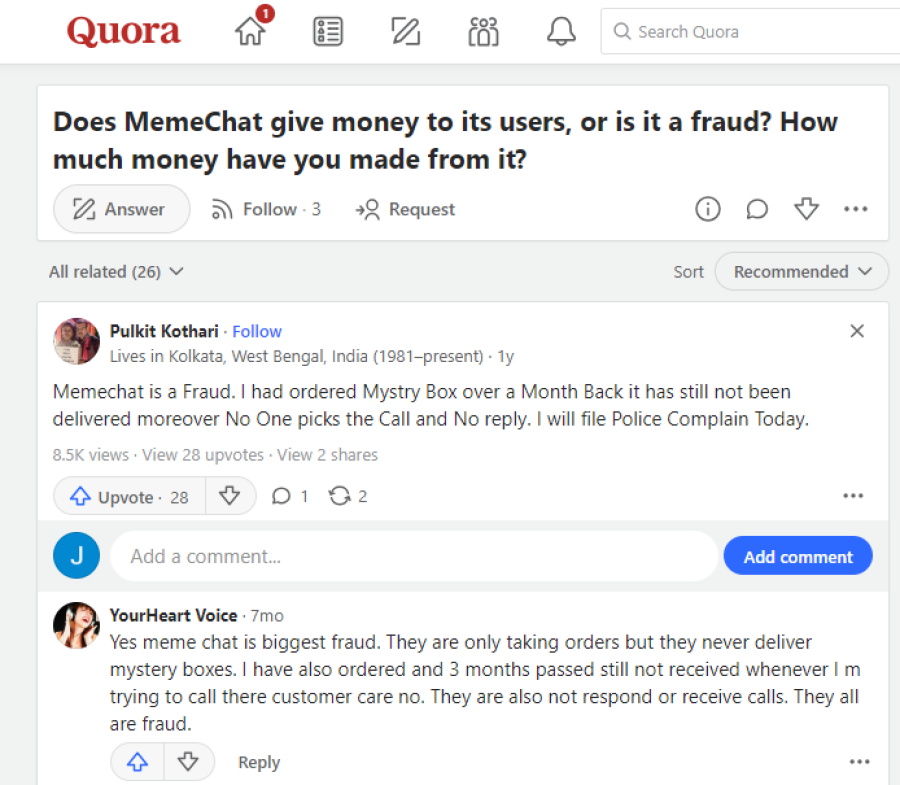Open the Quora logo homepage link

[123, 31]
